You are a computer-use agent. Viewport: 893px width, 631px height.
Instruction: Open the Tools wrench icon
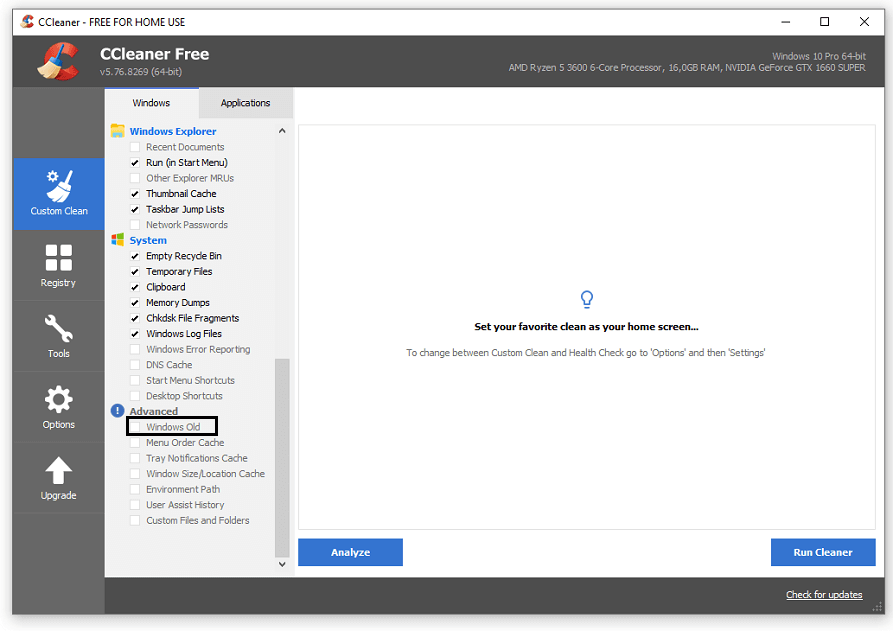pyautogui.click(x=59, y=329)
